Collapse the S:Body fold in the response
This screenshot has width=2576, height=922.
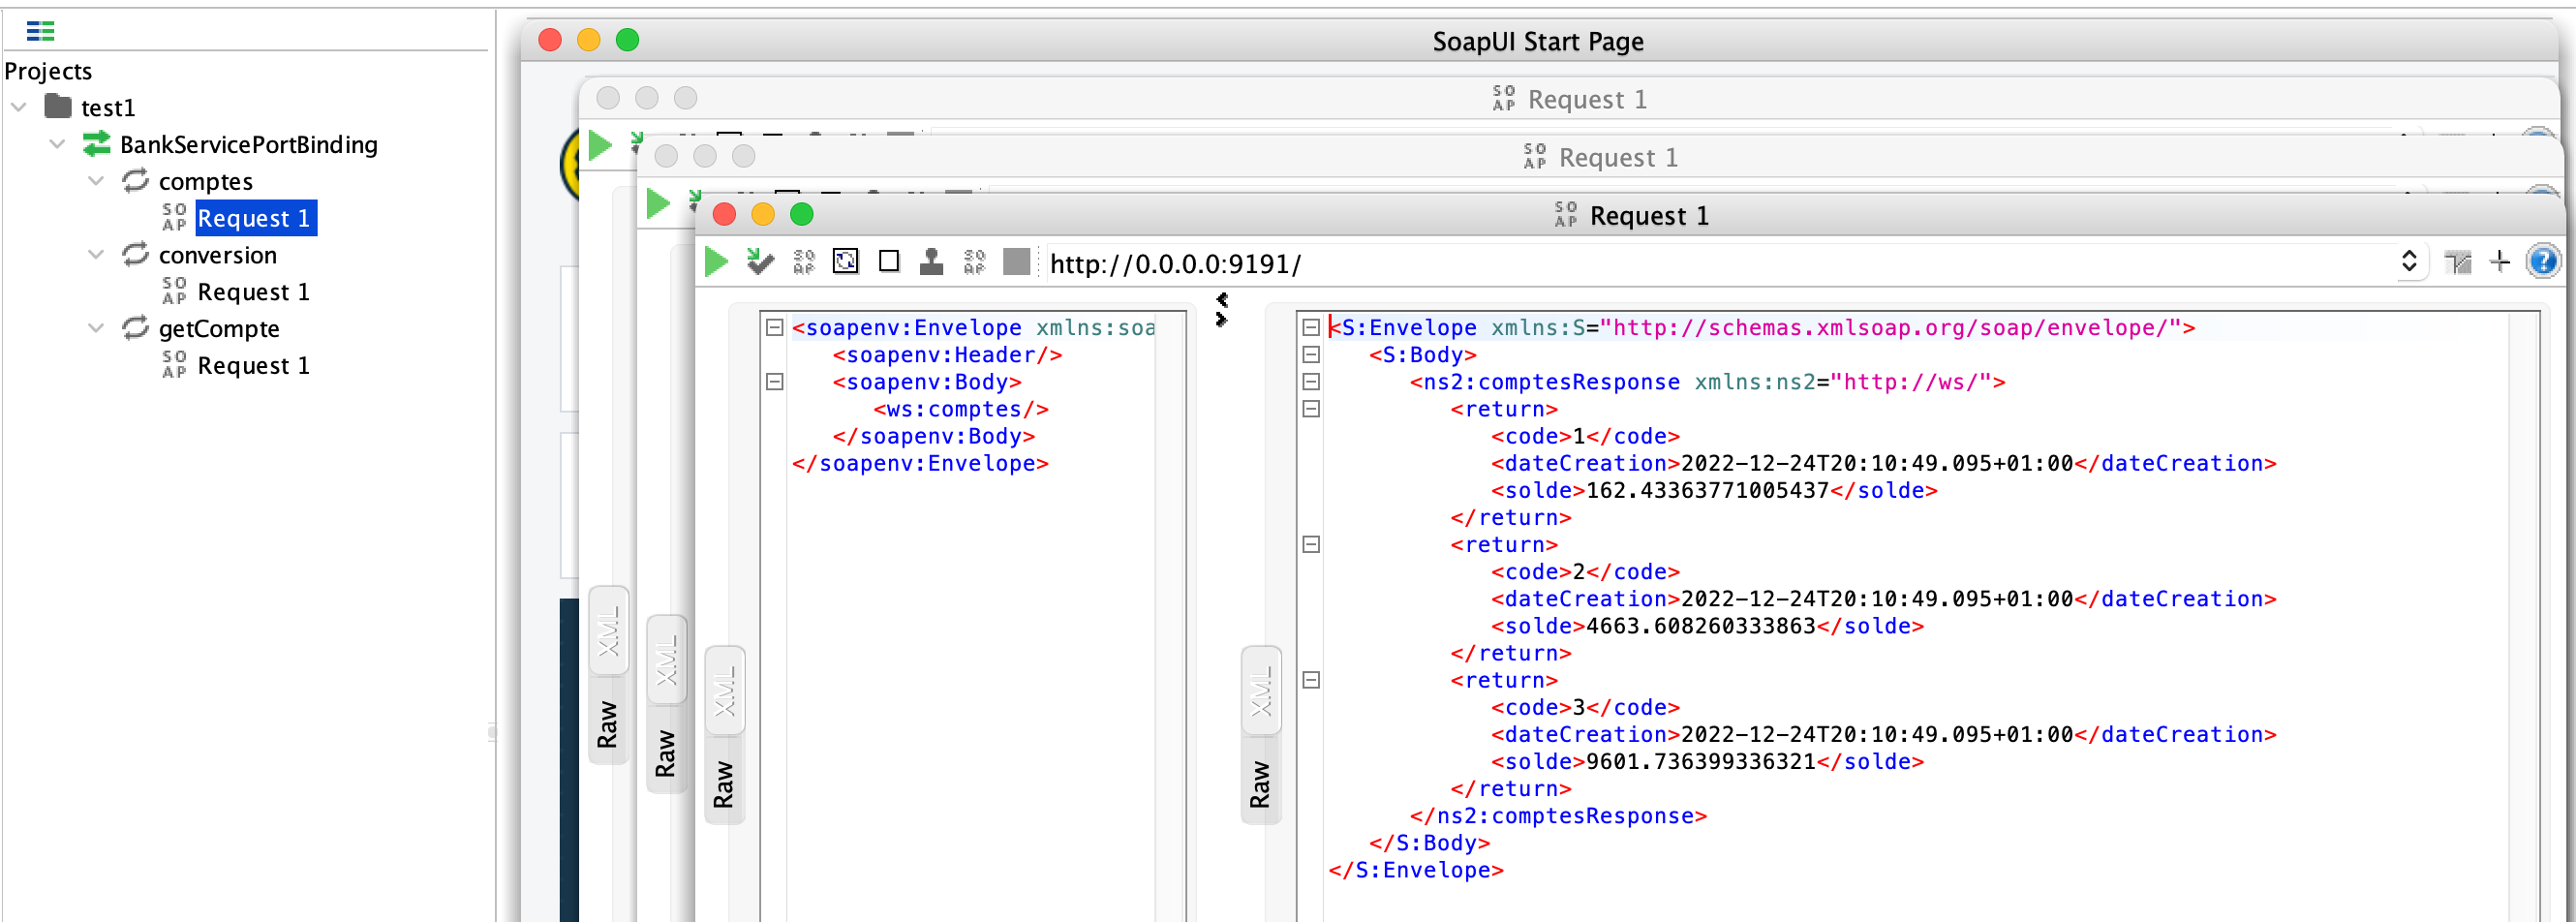click(1311, 355)
